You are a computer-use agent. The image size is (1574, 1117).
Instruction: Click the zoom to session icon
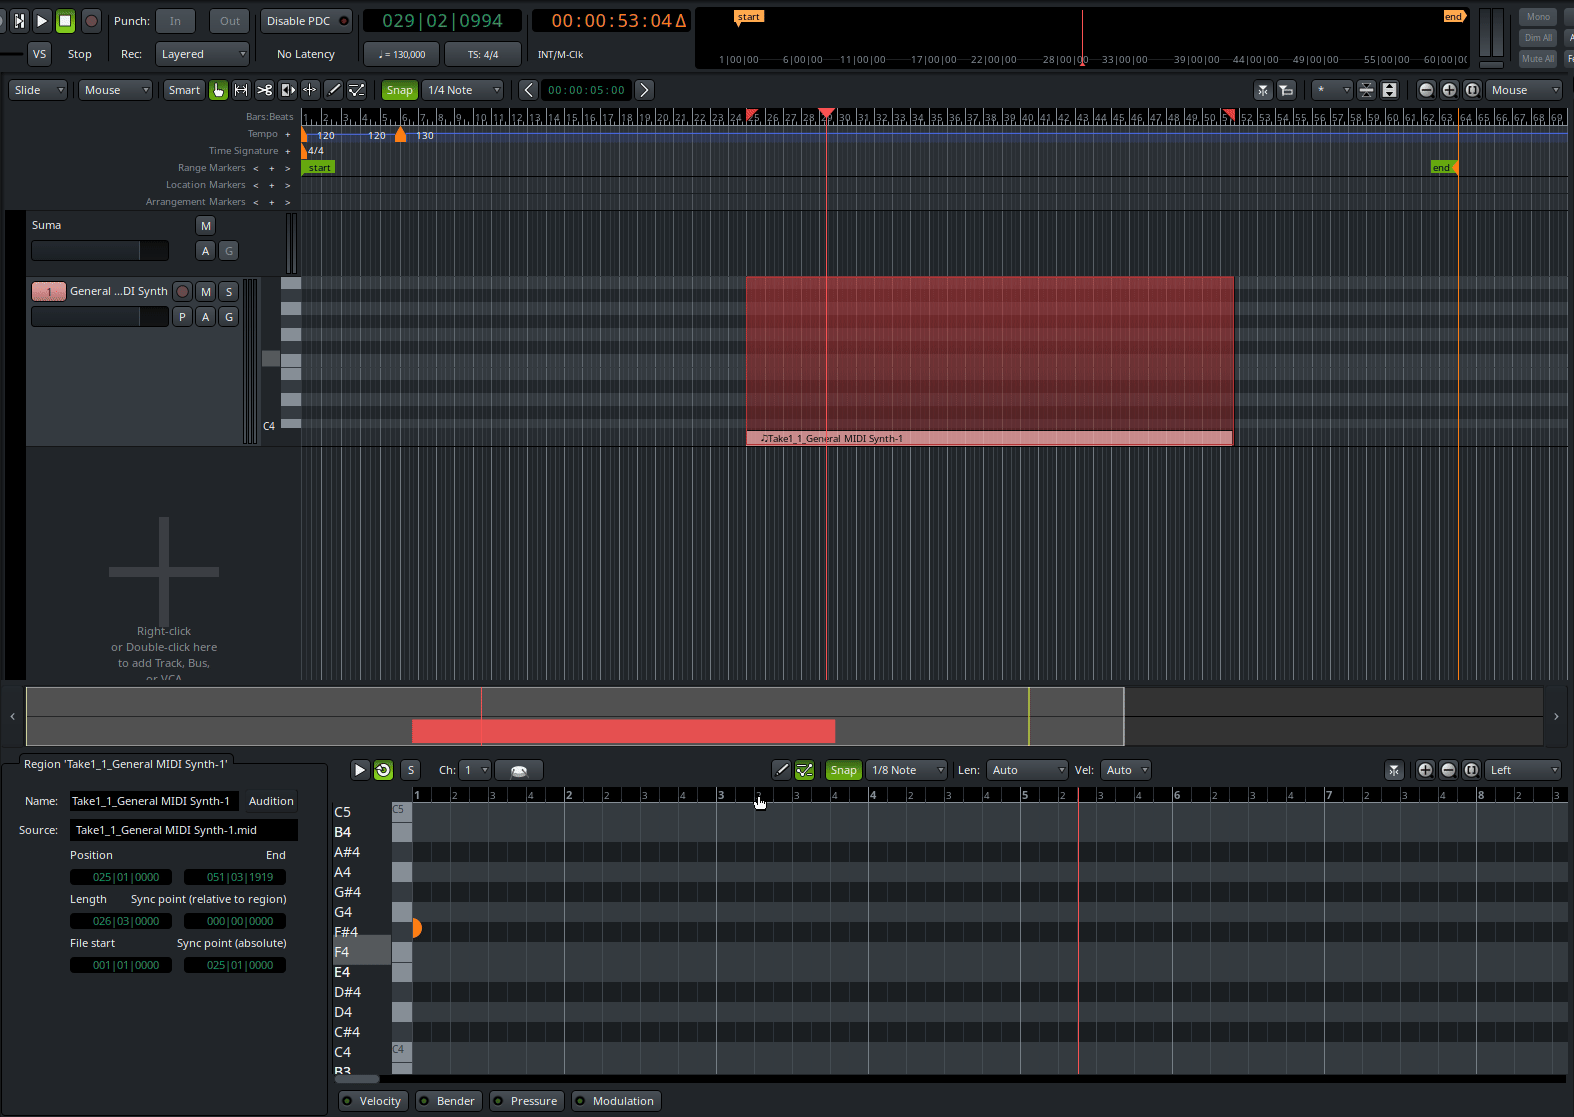click(x=1472, y=90)
